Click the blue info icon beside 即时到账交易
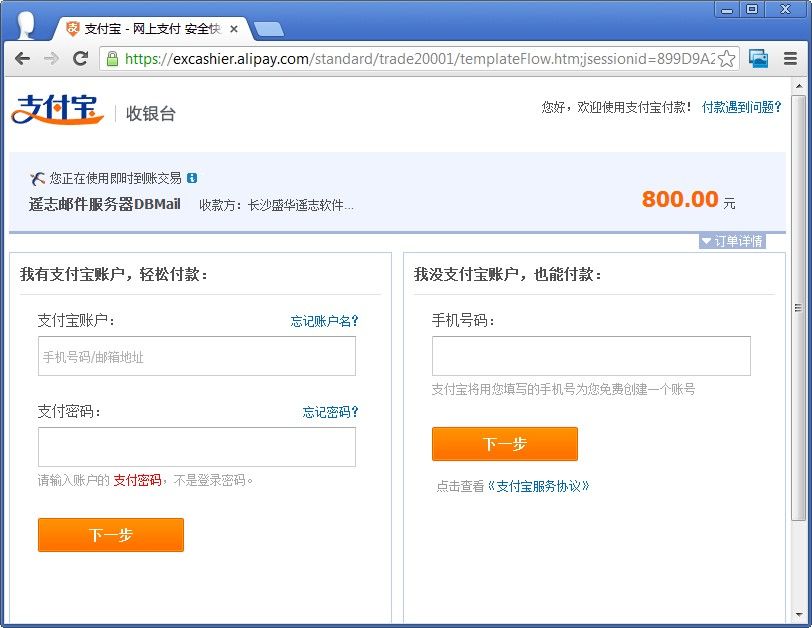This screenshot has width=812, height=628. coord(192,178)
